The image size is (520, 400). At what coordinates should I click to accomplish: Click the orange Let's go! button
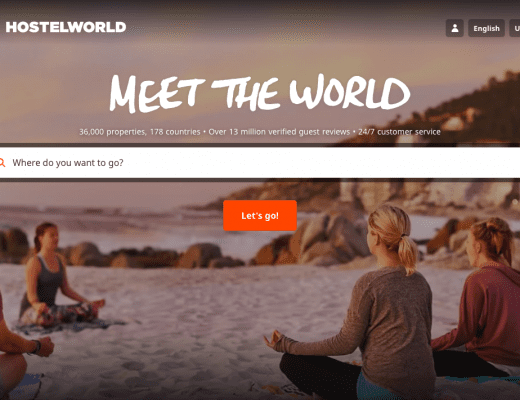coord(260,216)
